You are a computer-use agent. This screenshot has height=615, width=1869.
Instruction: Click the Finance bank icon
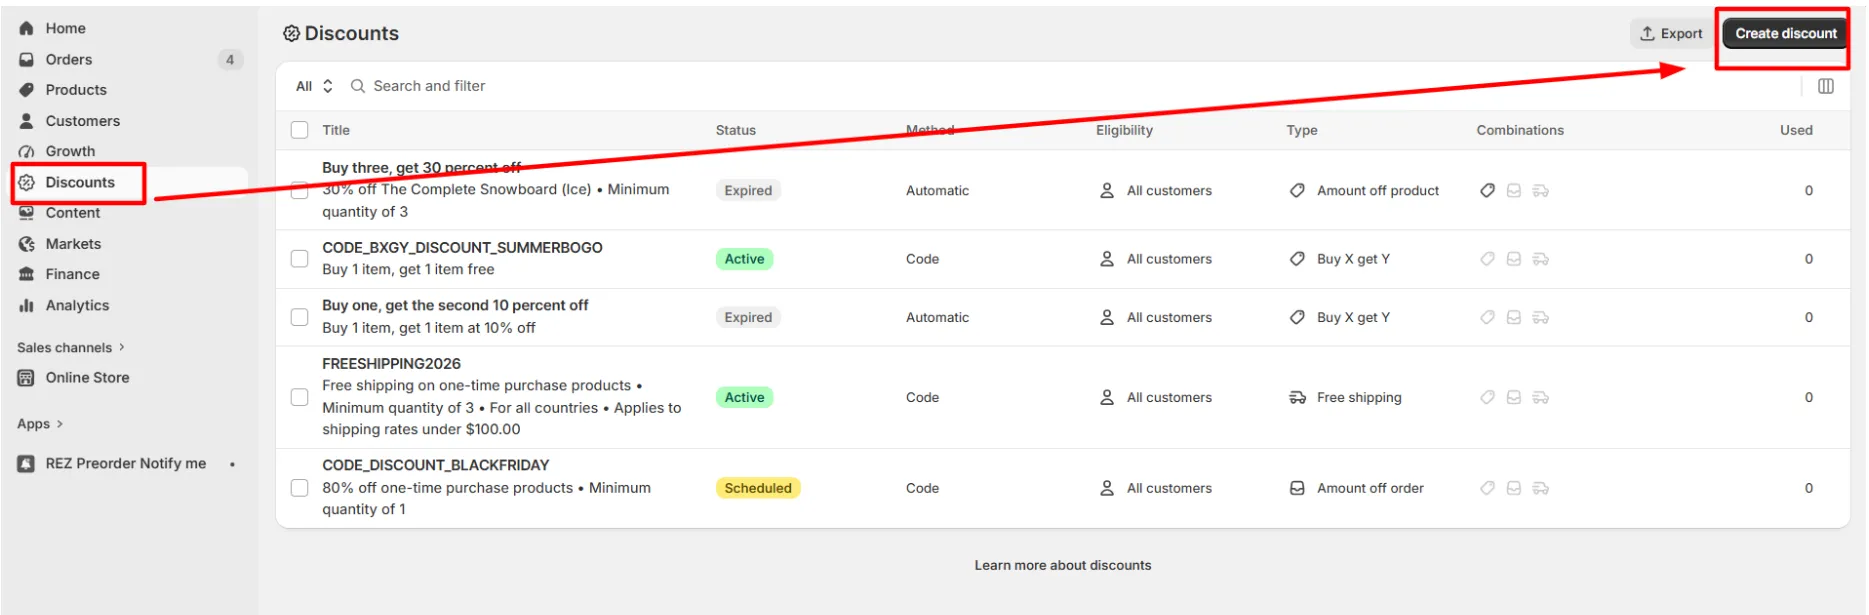pyautogui.click(x=27, y=274)
